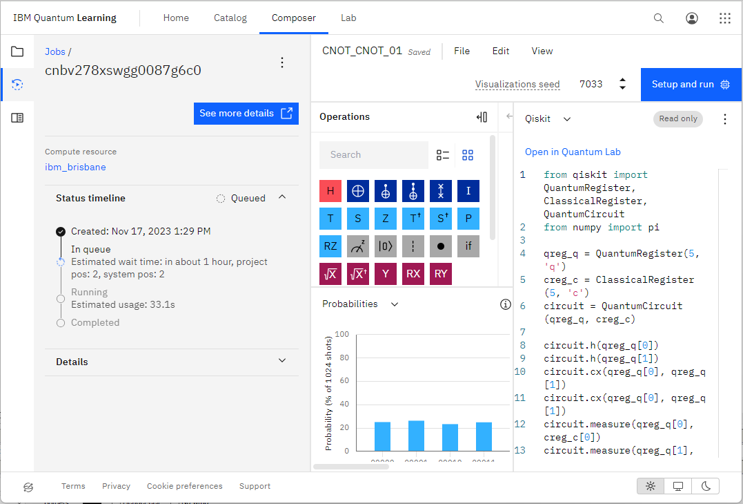
Task: Select the RZ rotation gate
Action: tap(330, 246)
